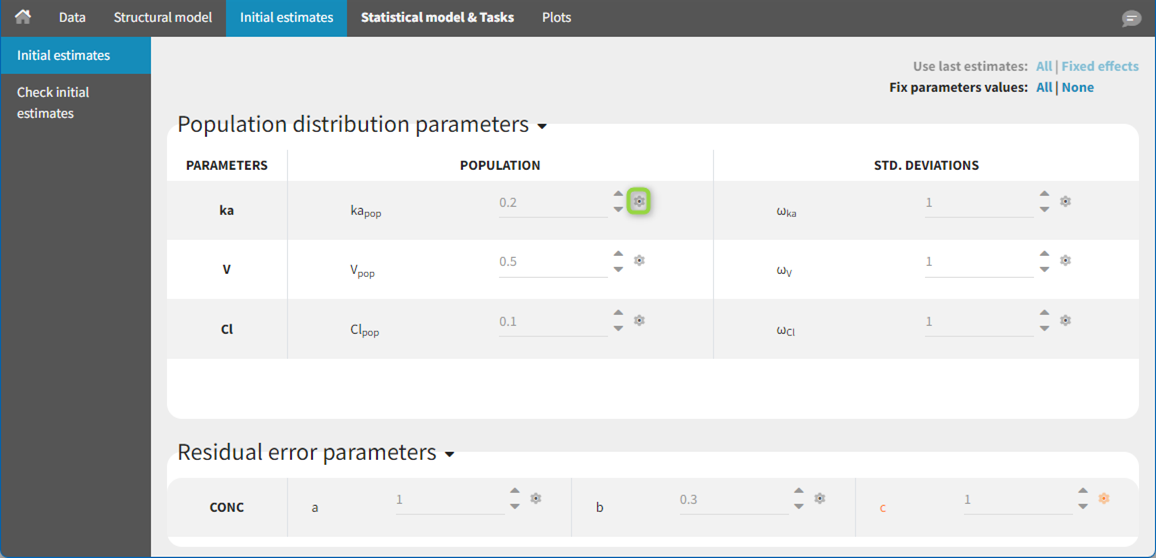Click the V_pop value input field
Viewport: 1156px width, 558px height.
coord(552,262)
